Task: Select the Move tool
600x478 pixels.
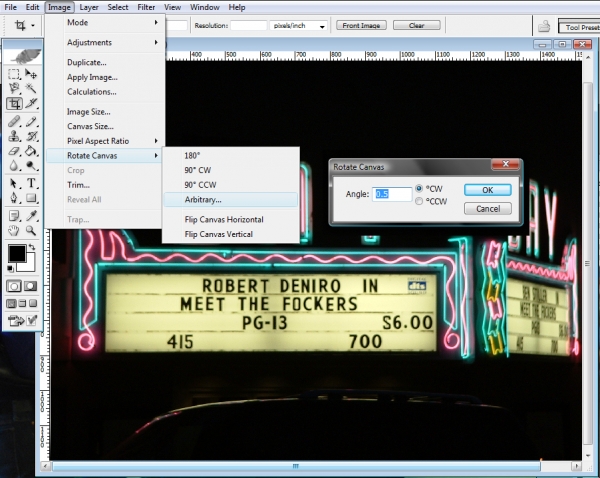Action: pyautogui.click(x=31, y=74)
